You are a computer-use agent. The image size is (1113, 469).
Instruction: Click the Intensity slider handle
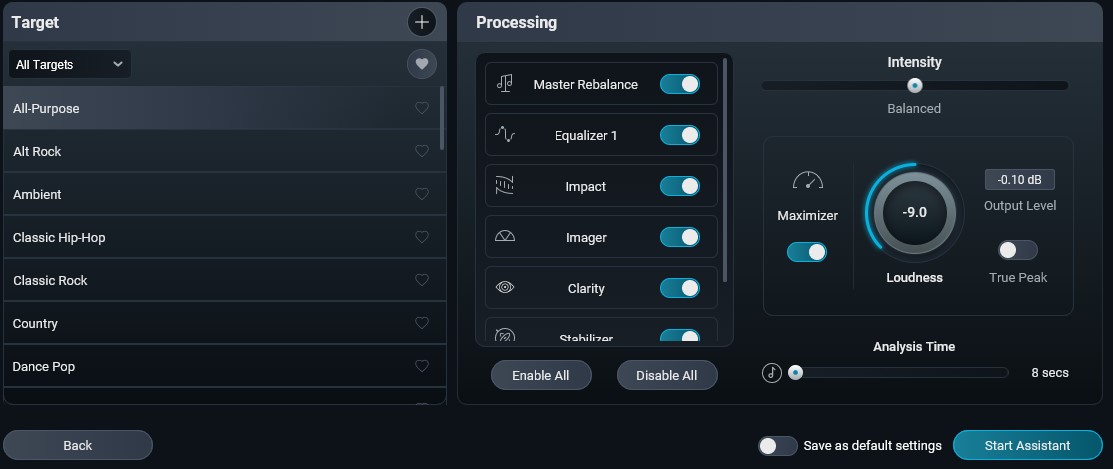point(915,85)
